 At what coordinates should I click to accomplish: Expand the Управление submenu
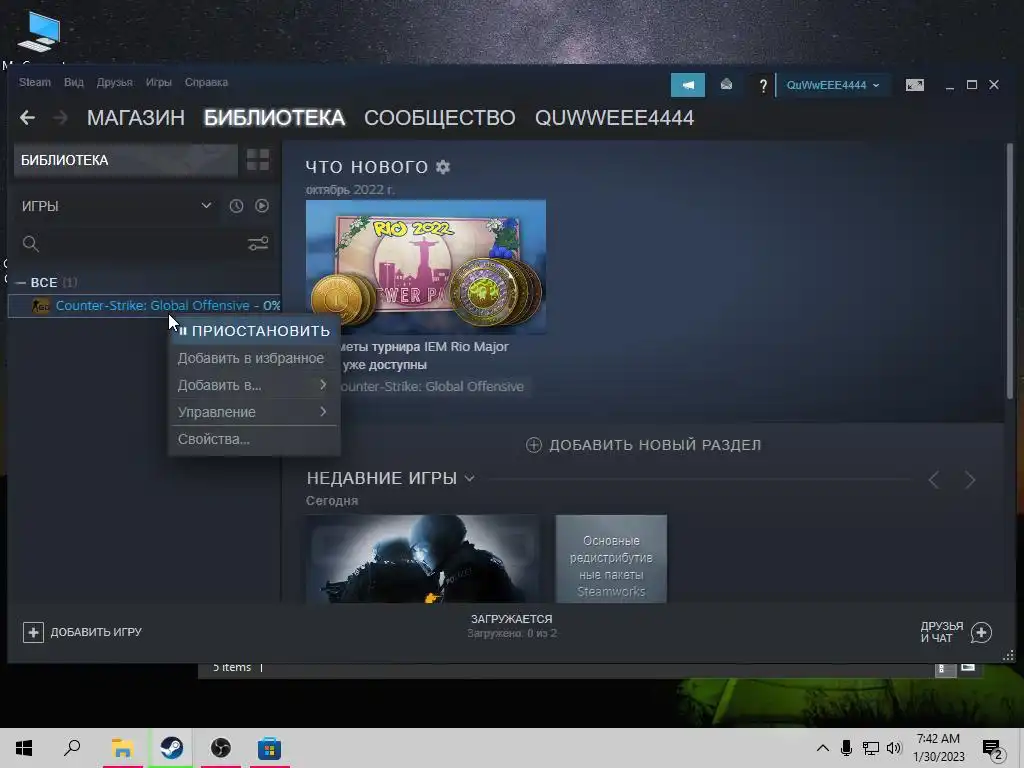click(x=253, y=412)
